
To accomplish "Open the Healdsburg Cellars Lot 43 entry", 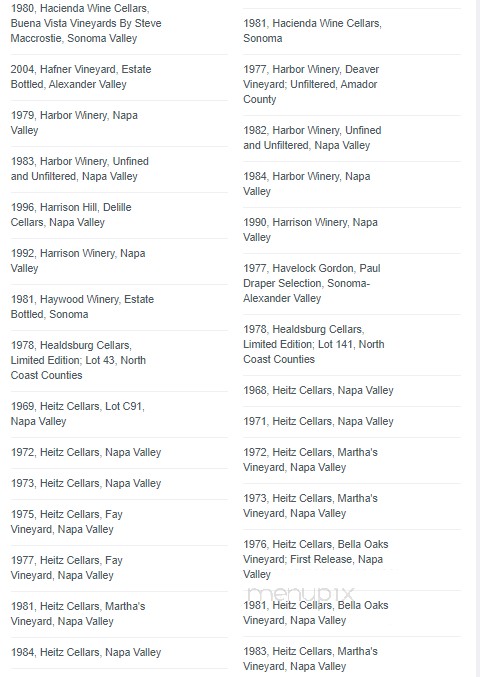I will click(x=78, y=360).
